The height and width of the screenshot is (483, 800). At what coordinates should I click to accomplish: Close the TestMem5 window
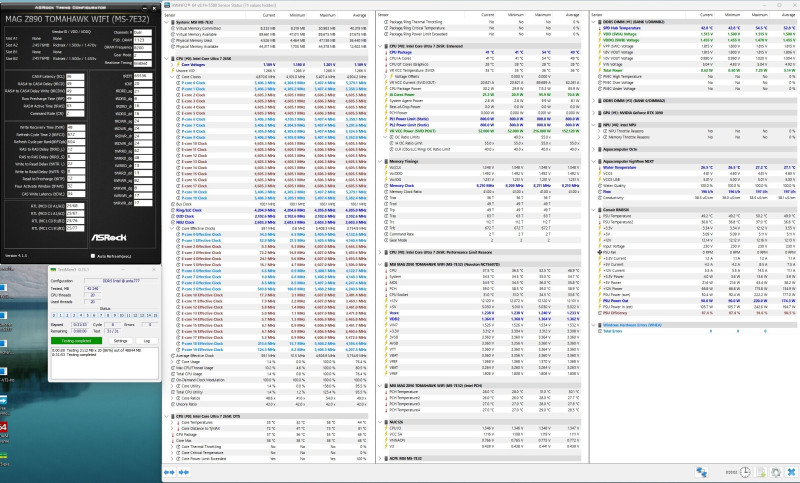154,269
